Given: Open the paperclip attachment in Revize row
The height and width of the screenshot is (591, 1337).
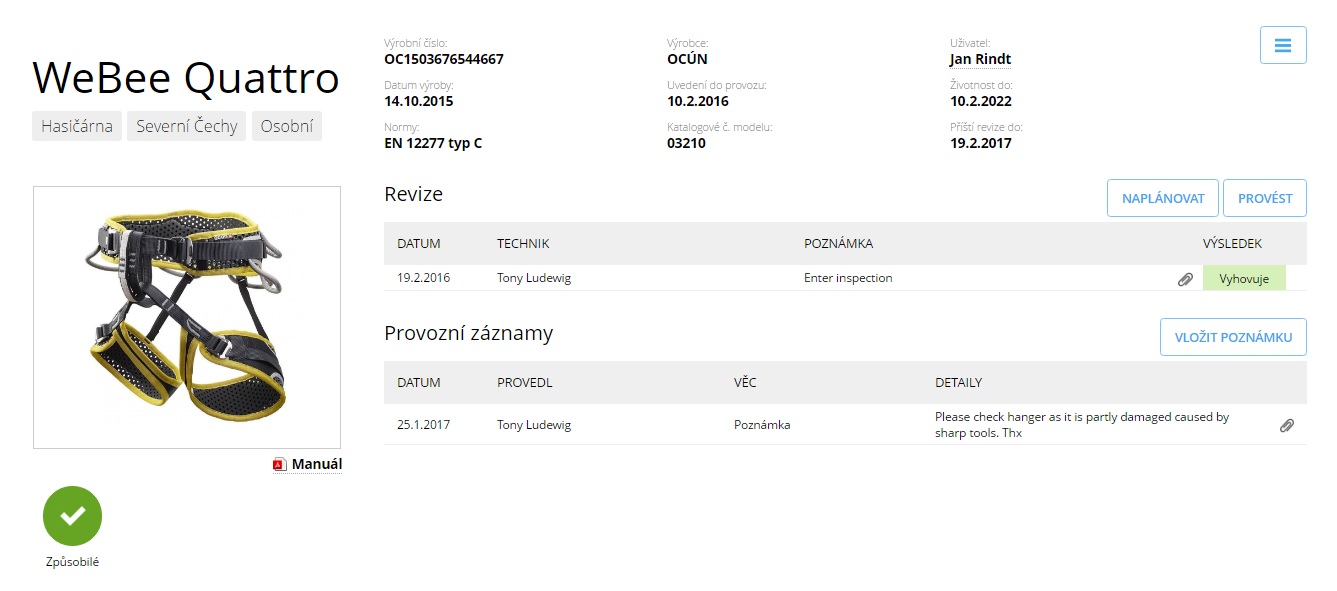Looking at the screenshot, I should coord(1185,279).
